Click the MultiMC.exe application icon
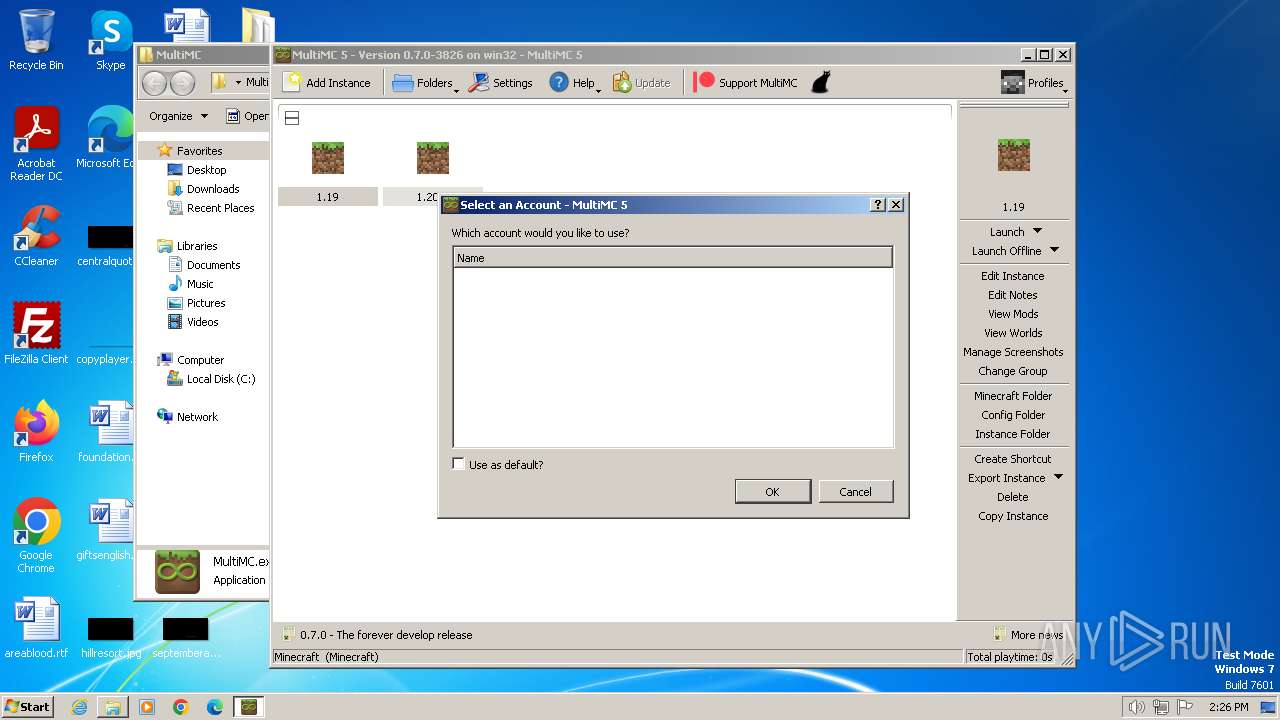Screen dimensions: 1280x720 tap(177, 571)
